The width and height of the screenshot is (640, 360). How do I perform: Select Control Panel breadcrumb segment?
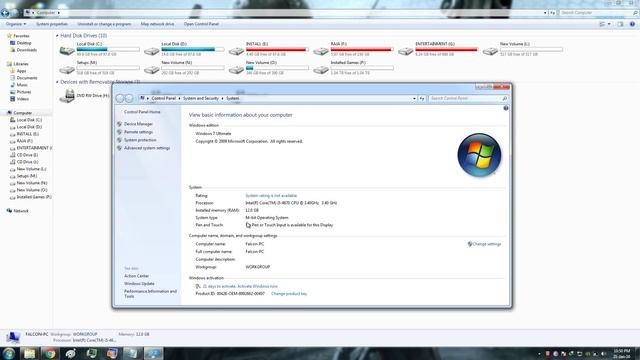pos(163,98)
